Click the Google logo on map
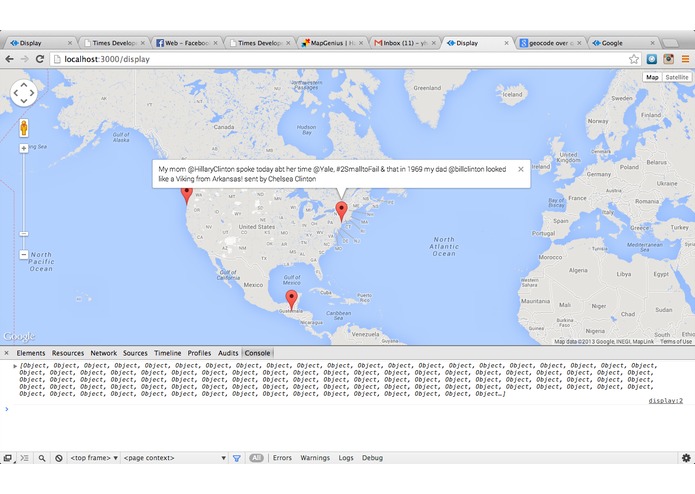This screenshot has height=494, width=695. click(x=19, y=337)
